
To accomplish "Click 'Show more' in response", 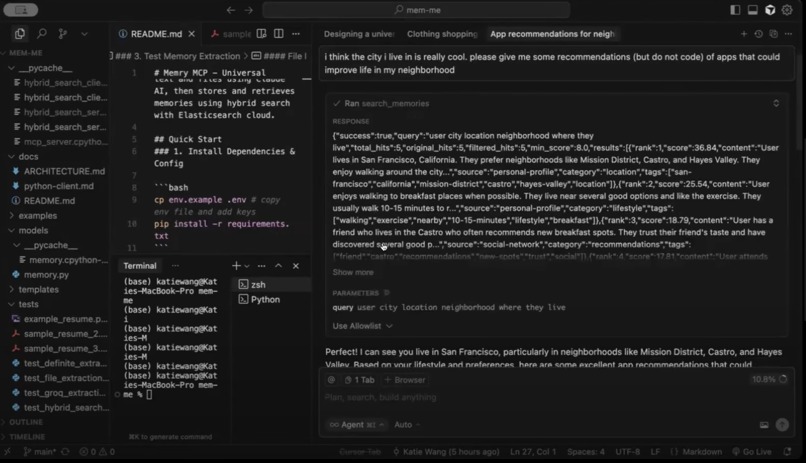I will pyautogui.click(x=353, y=272).
